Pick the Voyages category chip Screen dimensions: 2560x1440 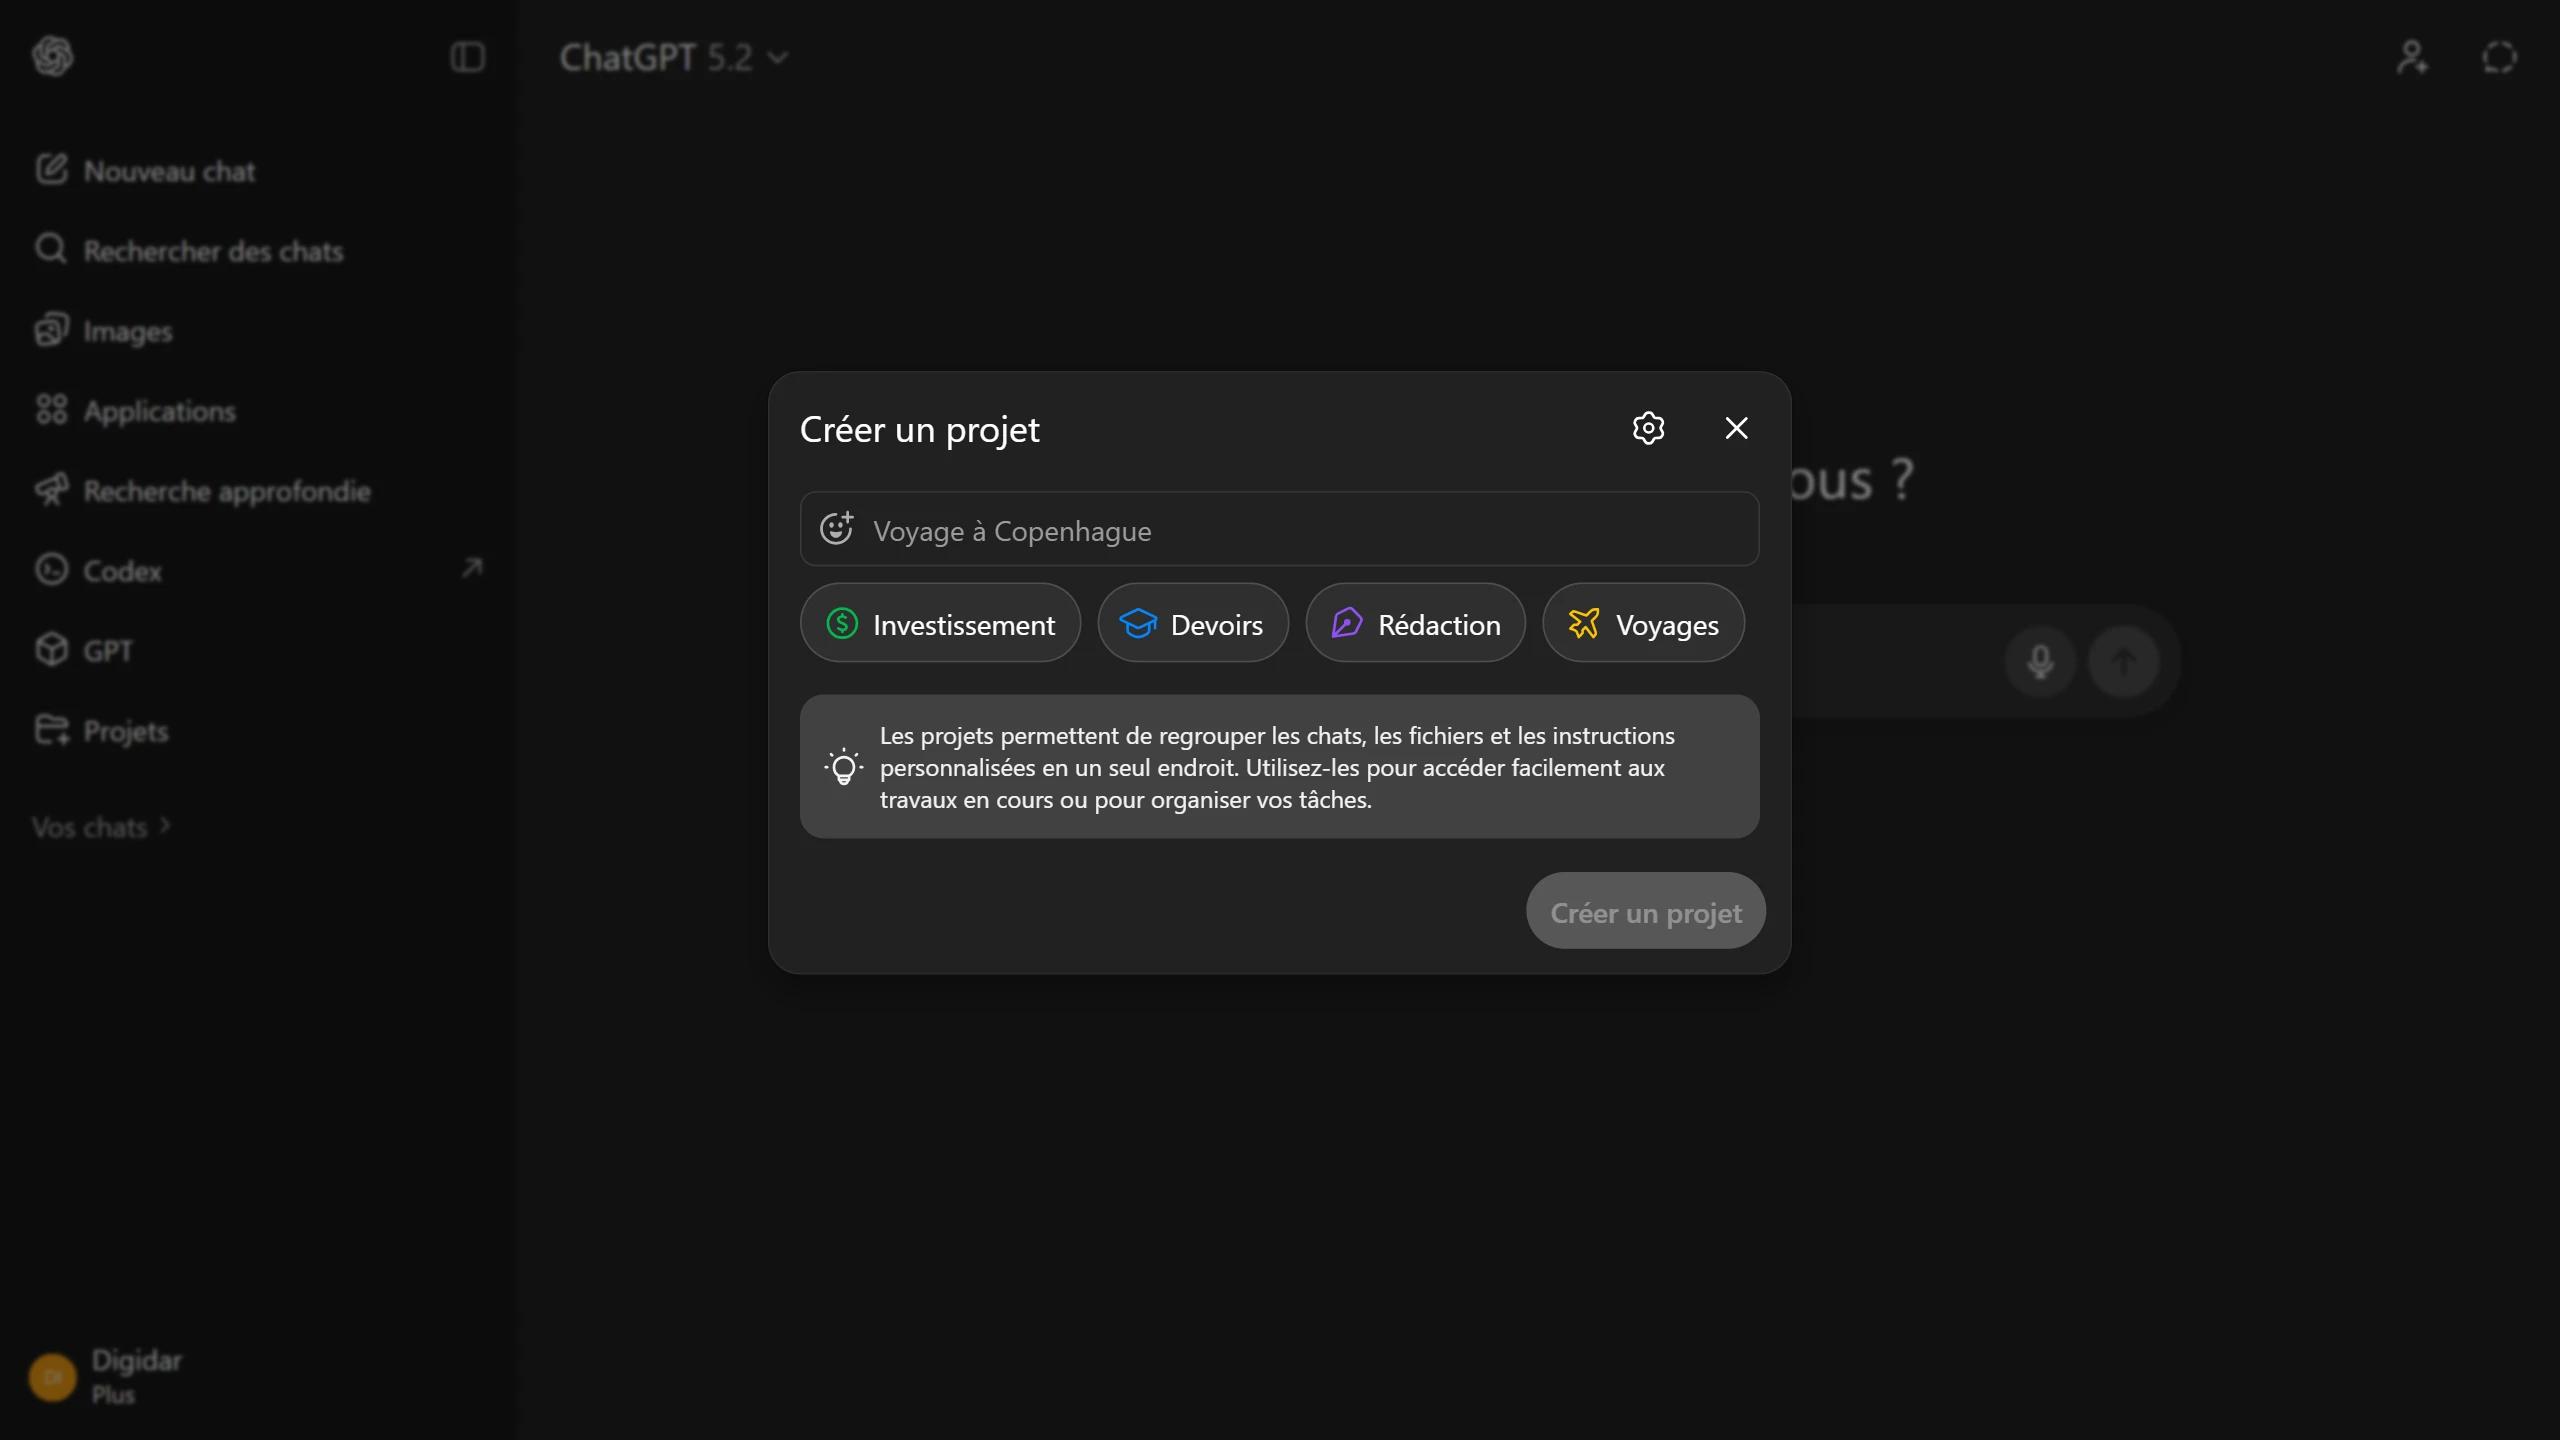[x=1643, y=624]
